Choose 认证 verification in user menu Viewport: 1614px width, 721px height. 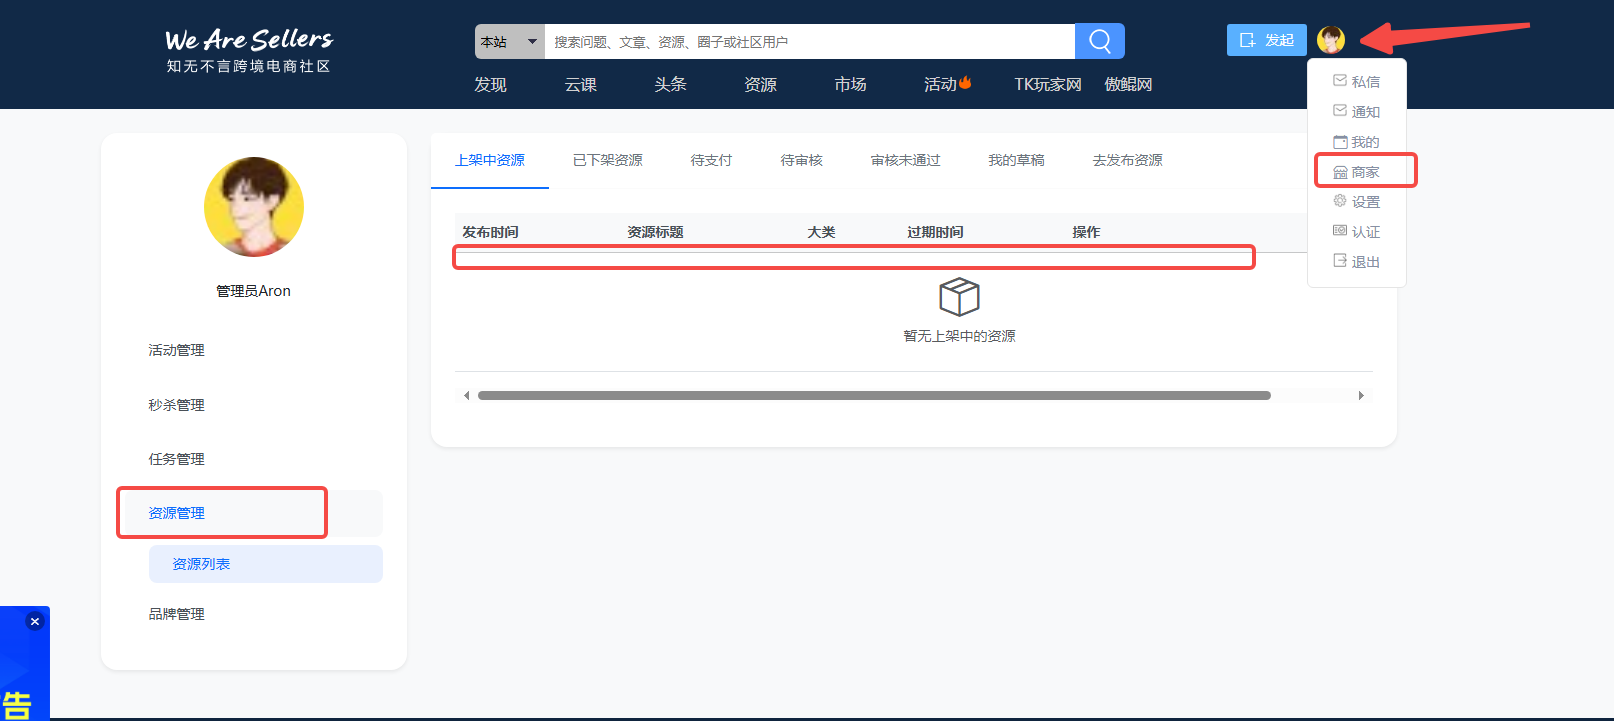point(1356,232)
